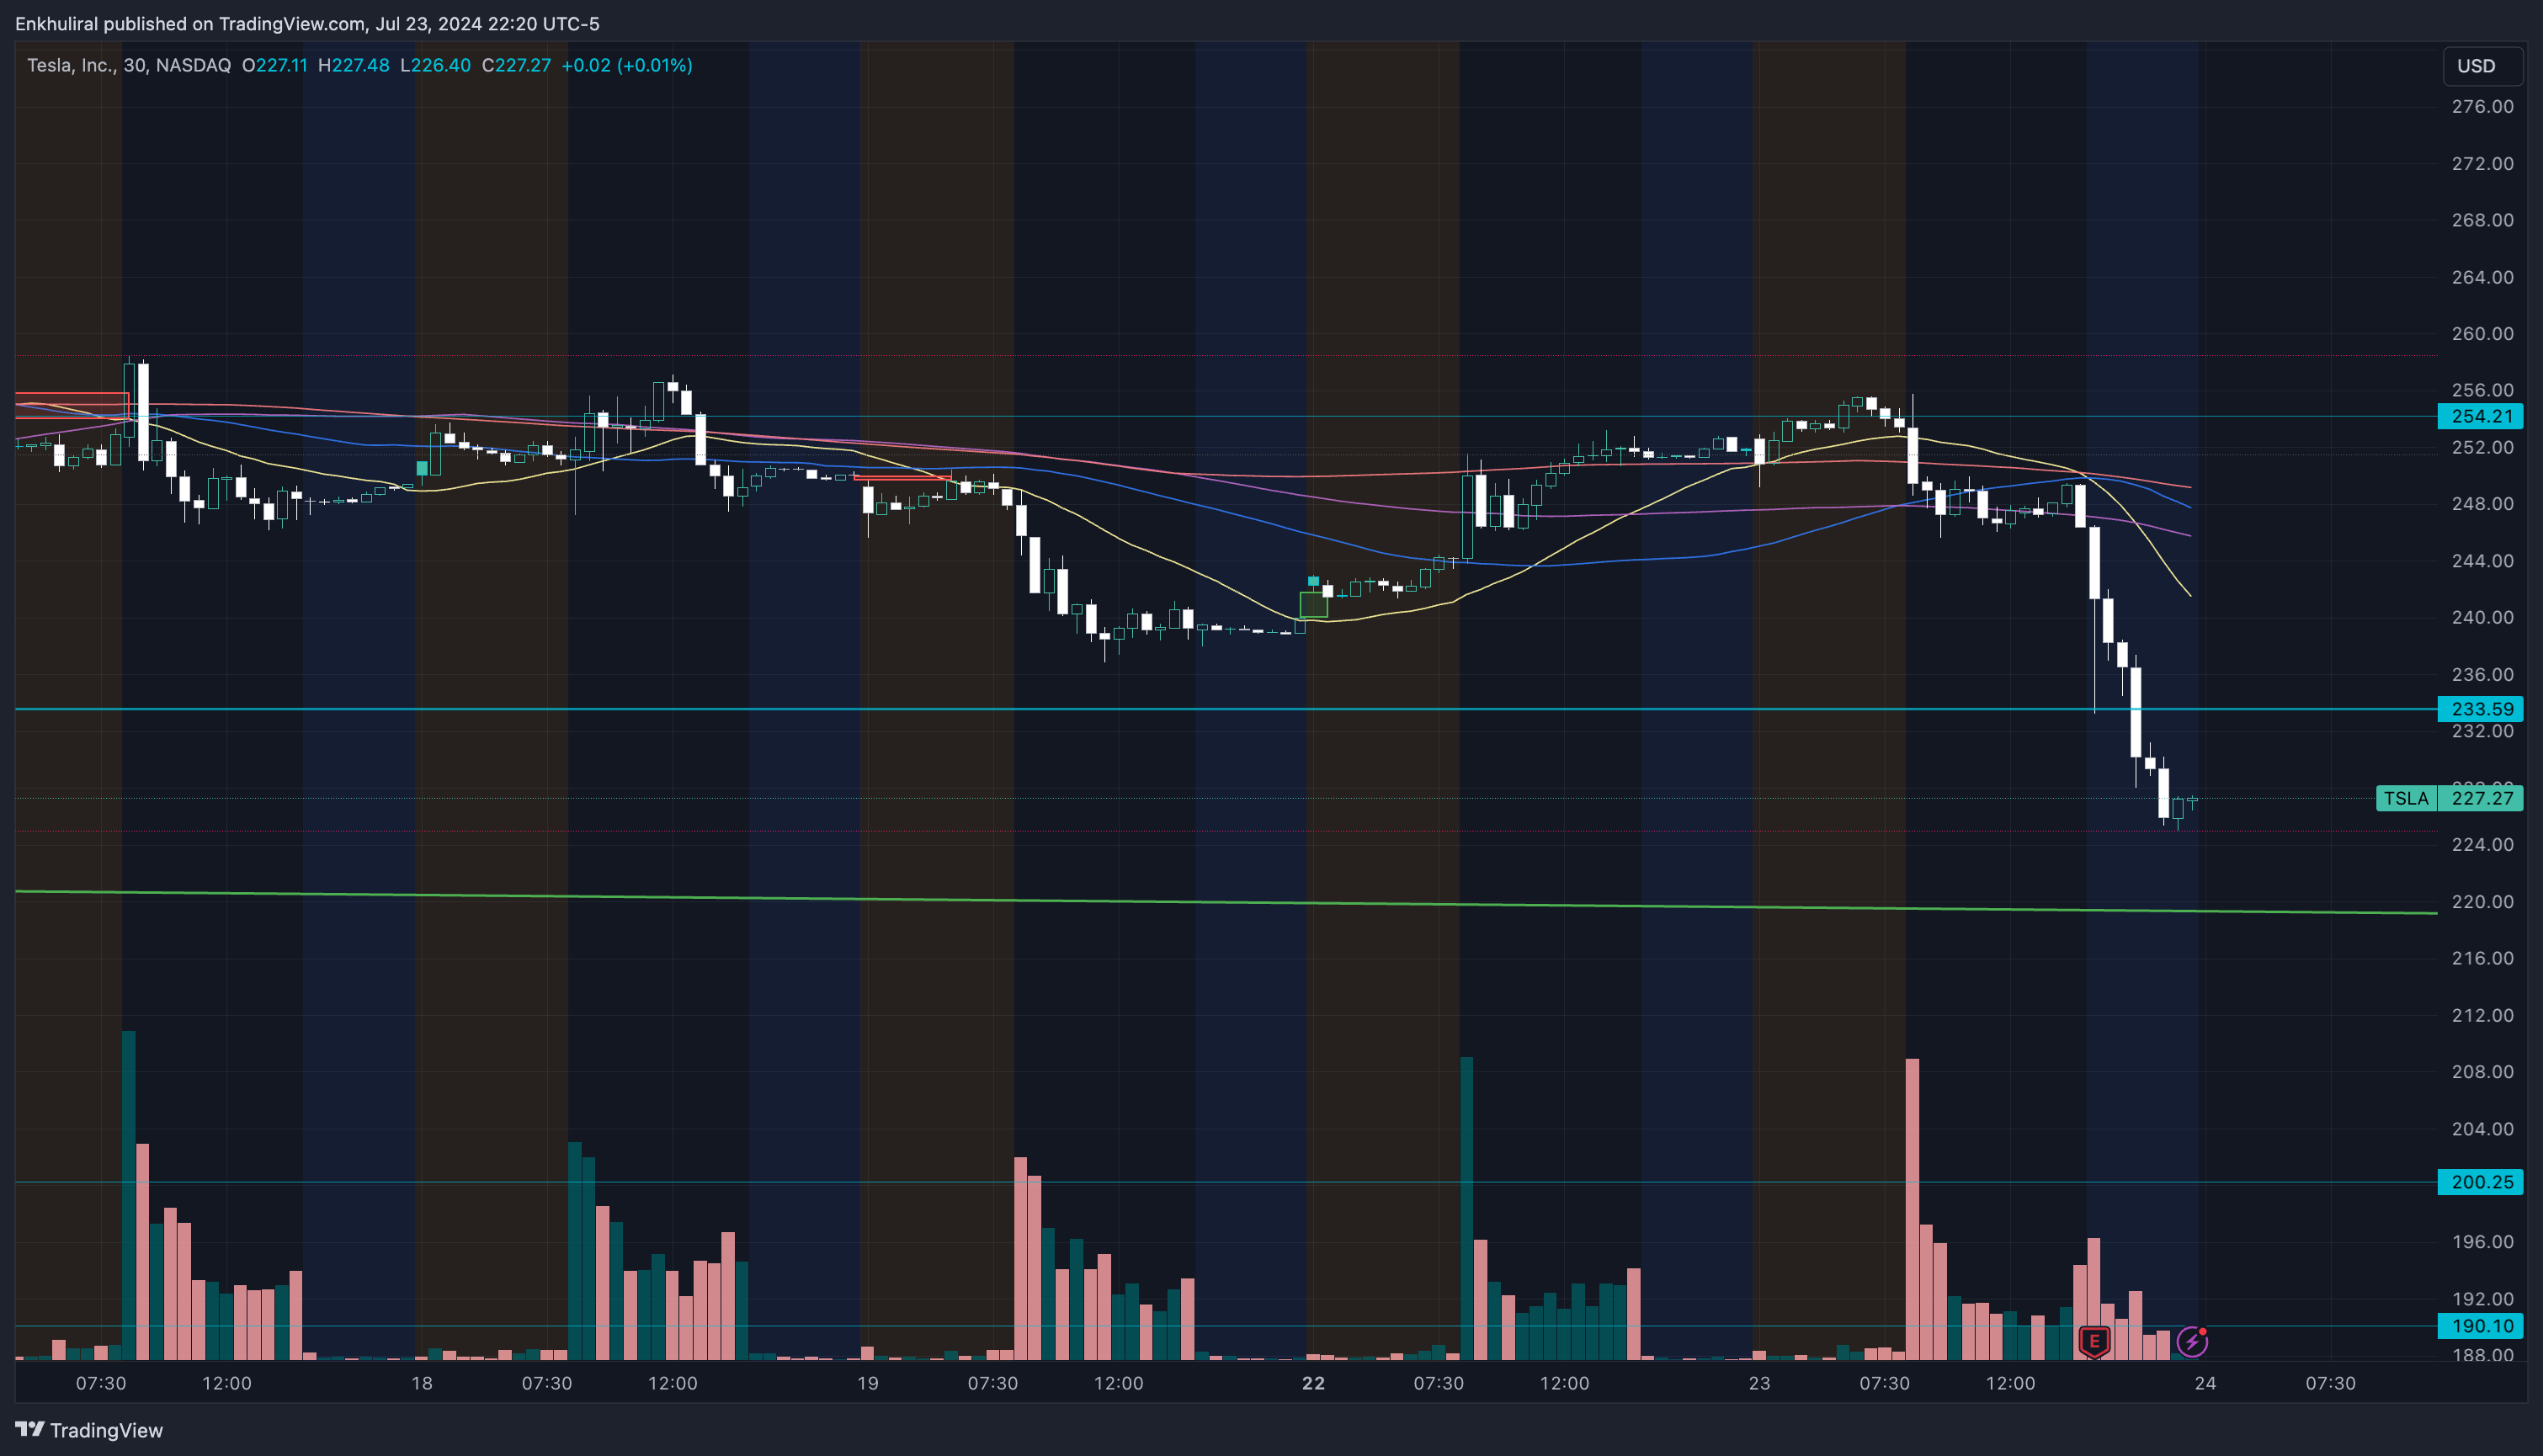Click the 24 date label on time axis
Image resolution: width=2543 pixels, height=1456 pixels.
point(2205,1383)
